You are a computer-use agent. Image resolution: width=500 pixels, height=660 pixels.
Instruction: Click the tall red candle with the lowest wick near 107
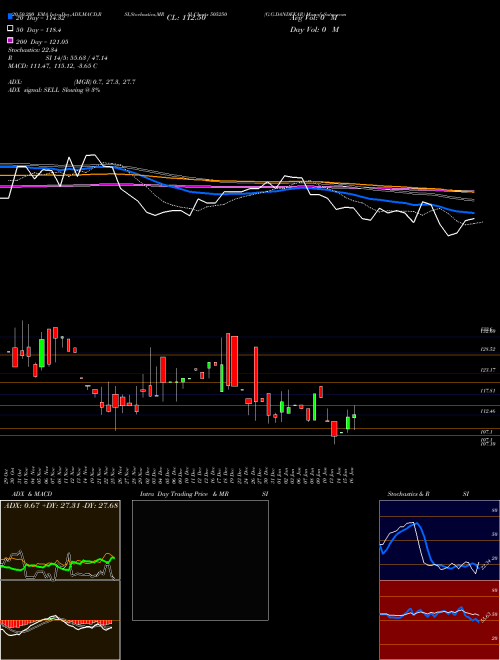pos(334,429)
